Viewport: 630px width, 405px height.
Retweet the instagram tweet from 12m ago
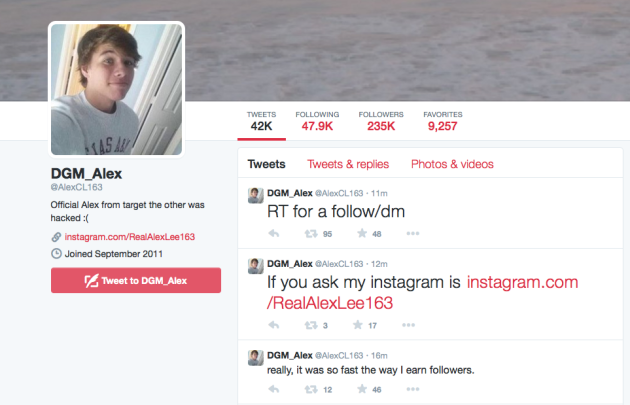coord(311,325)
